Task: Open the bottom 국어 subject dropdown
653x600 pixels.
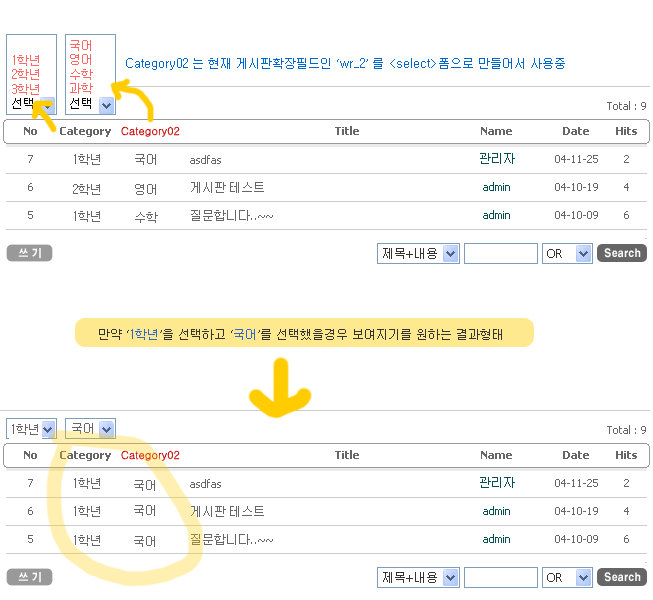Action: [x=90, y=428]
